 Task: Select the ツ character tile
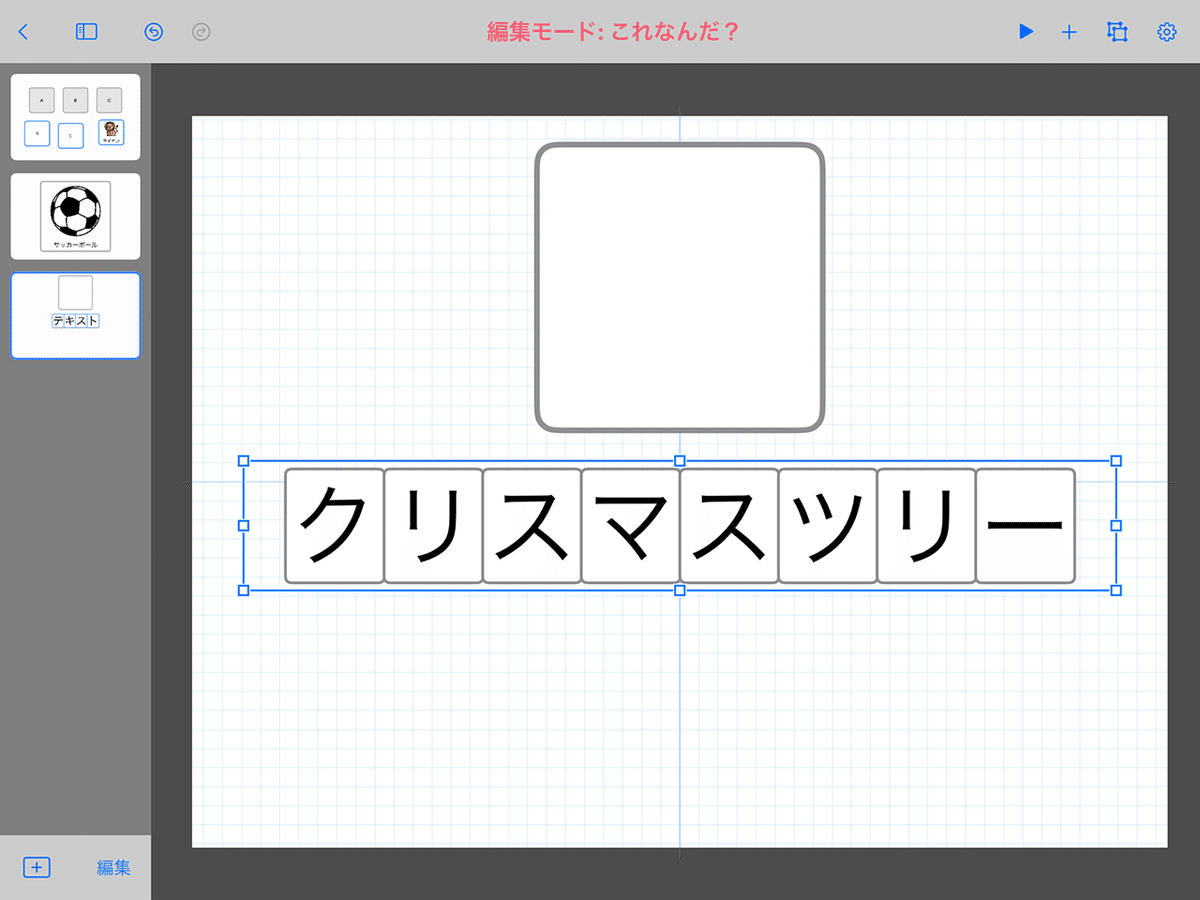click(828, 526)
